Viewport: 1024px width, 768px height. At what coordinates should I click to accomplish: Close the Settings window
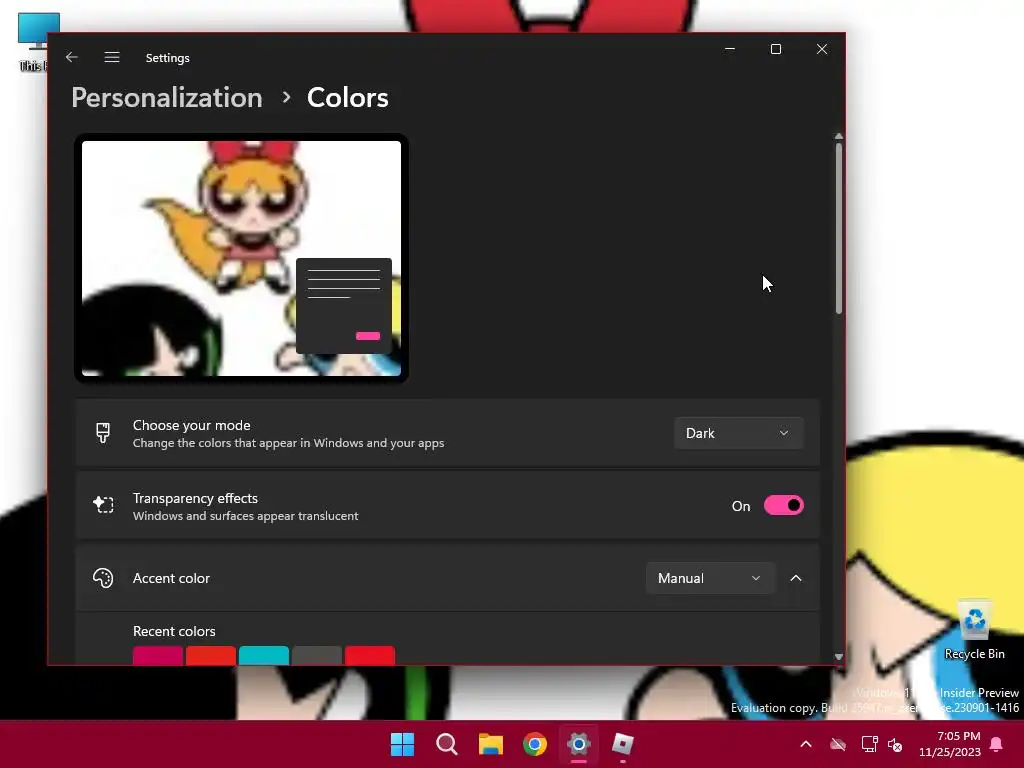point(822,49)
